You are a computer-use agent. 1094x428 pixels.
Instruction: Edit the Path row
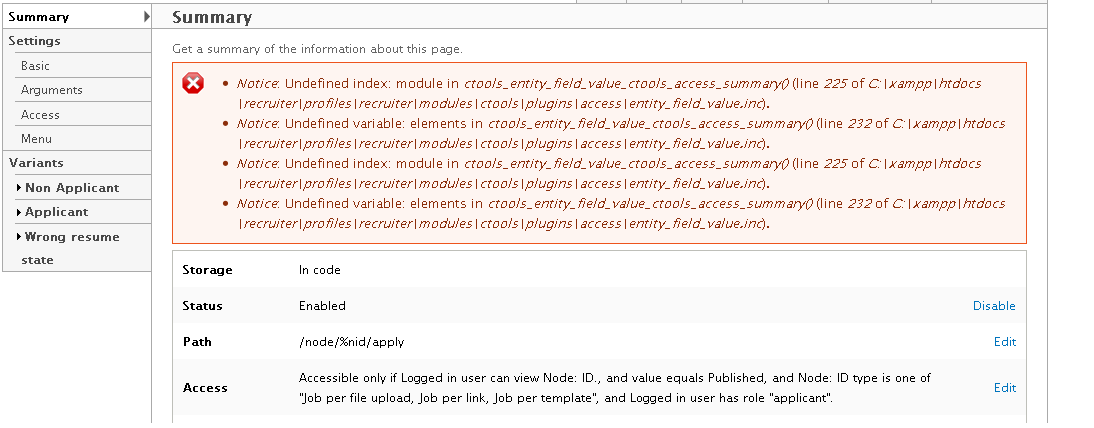(x=1005, y=342)
